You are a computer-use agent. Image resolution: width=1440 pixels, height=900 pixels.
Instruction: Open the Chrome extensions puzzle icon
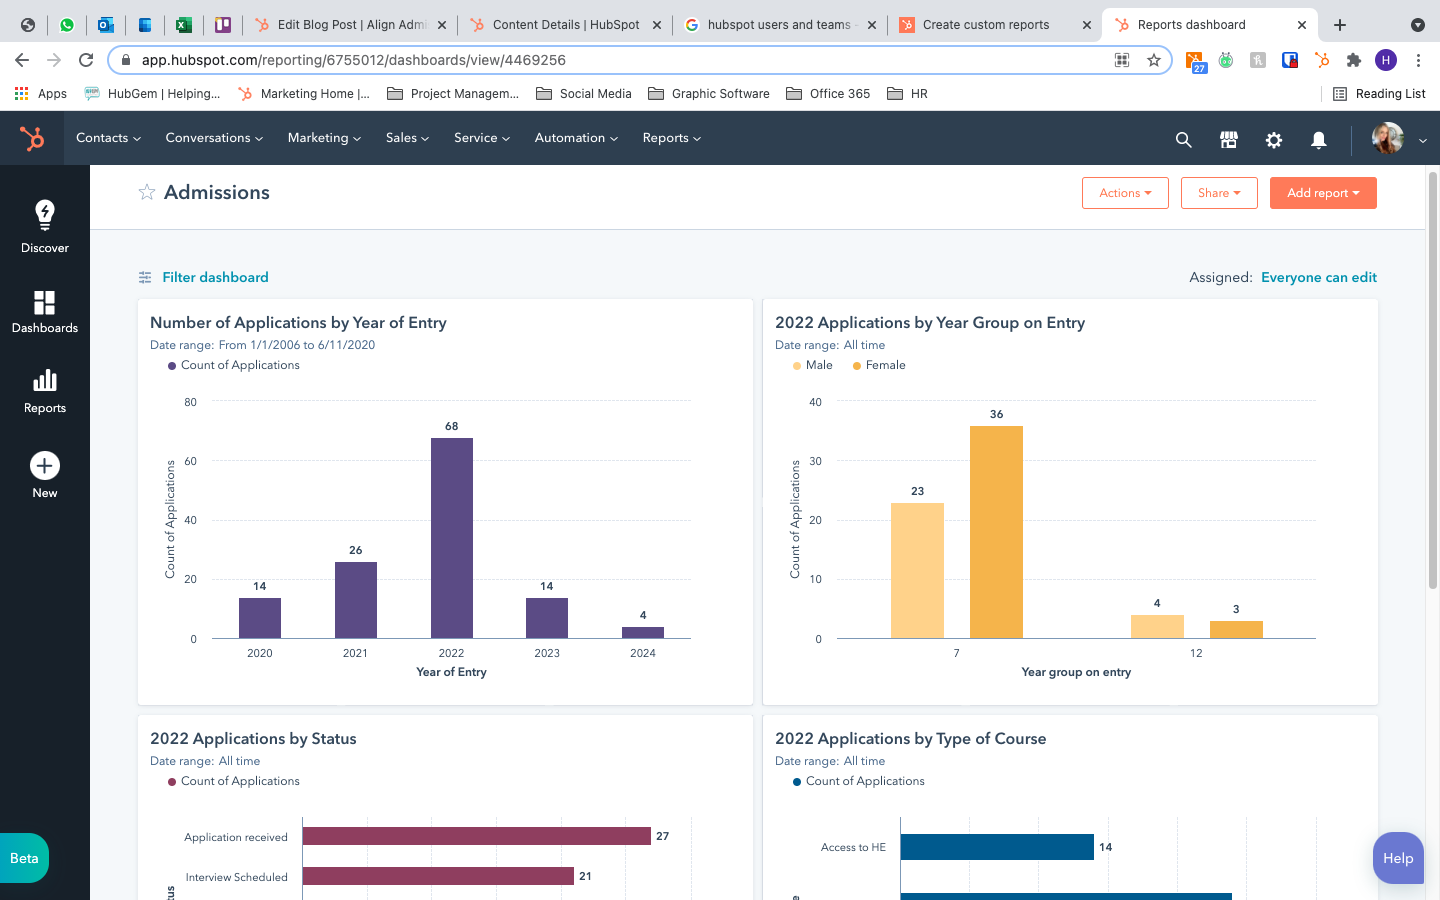1354,60
